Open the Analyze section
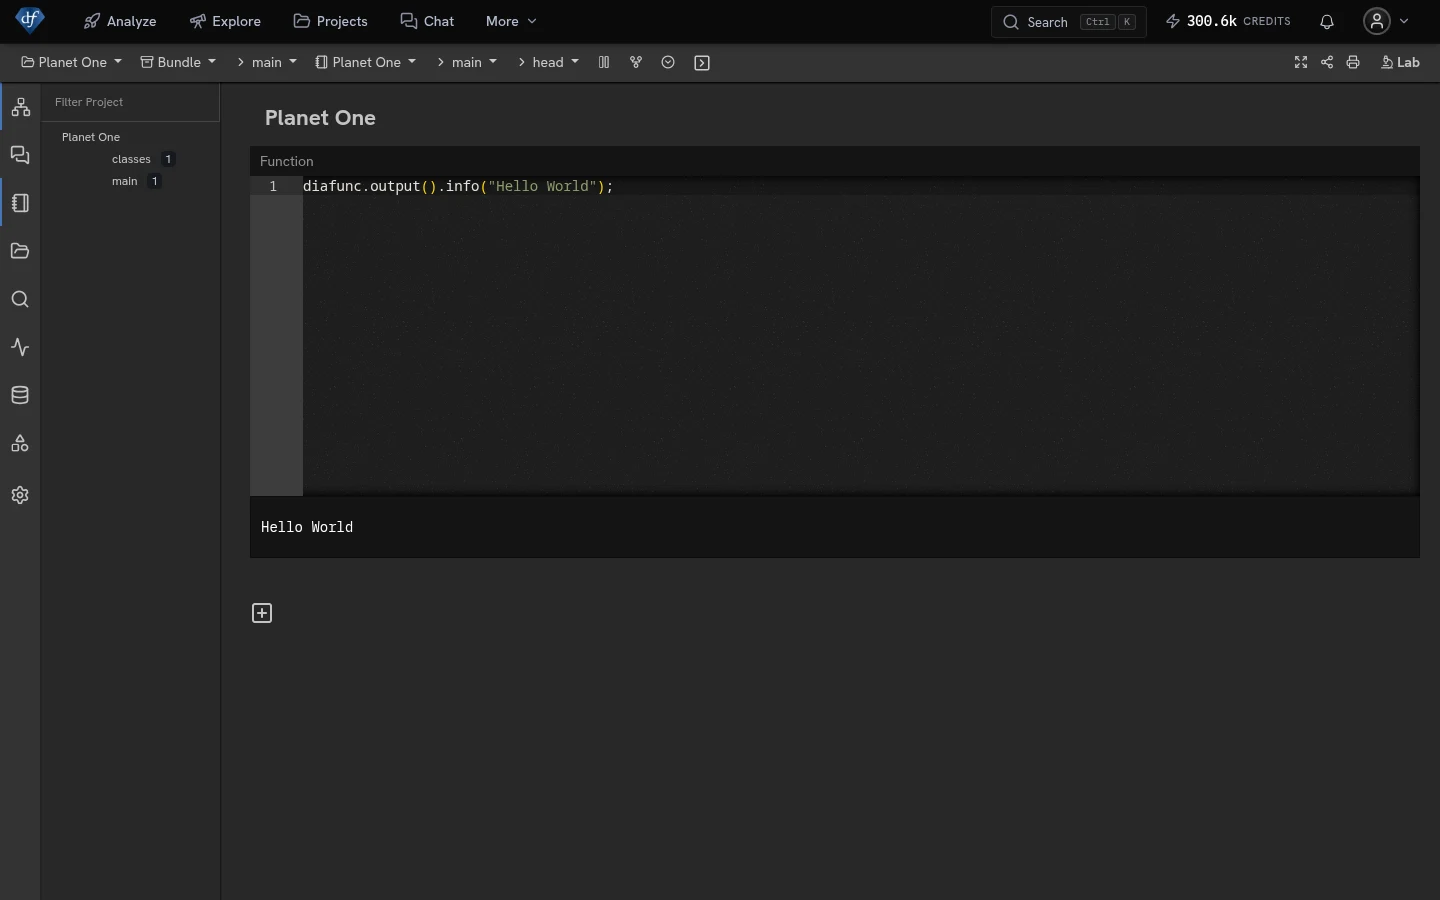Image resolution: width=1440 pixels, height=900 pixels. click(120, 21)
